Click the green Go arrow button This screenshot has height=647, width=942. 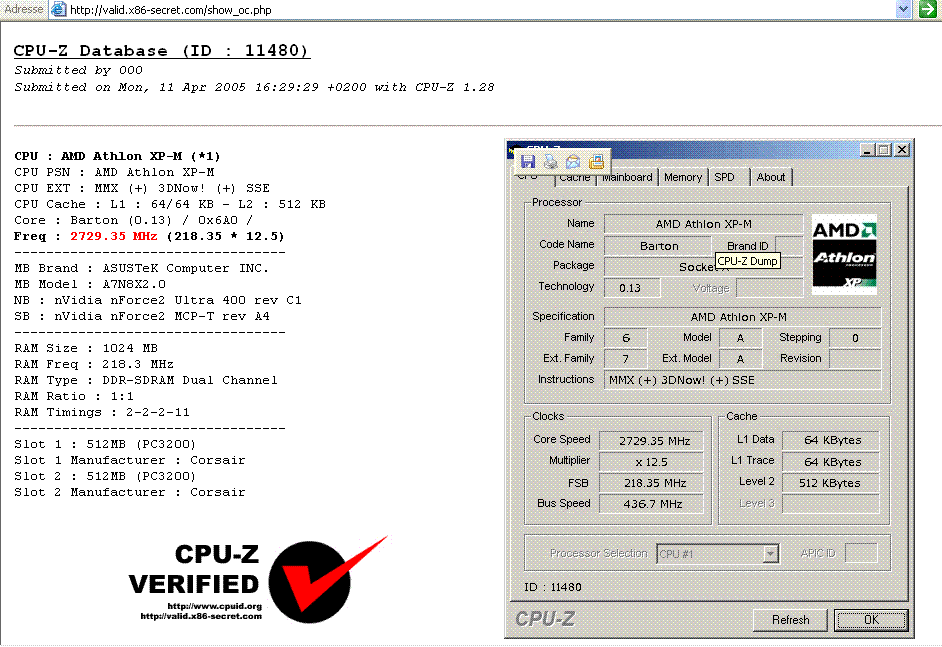pyautogui.click(x=928, y=9)
